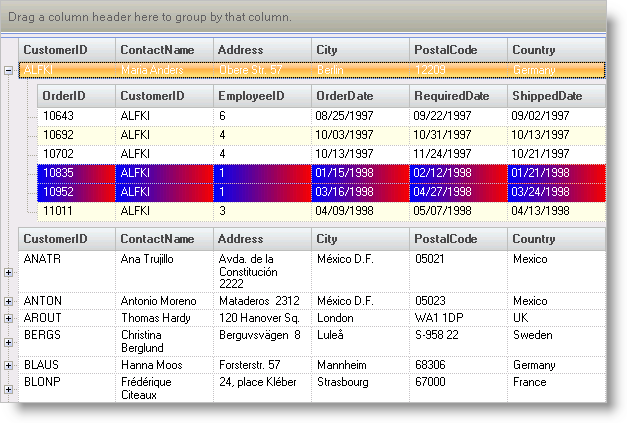Sort orders by the ShippedDate header

click(x=555, y=96)
